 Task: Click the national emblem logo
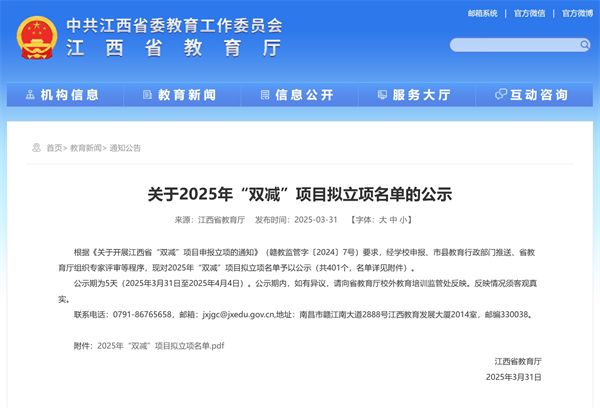pyautogui.click(x=37, y=37)
